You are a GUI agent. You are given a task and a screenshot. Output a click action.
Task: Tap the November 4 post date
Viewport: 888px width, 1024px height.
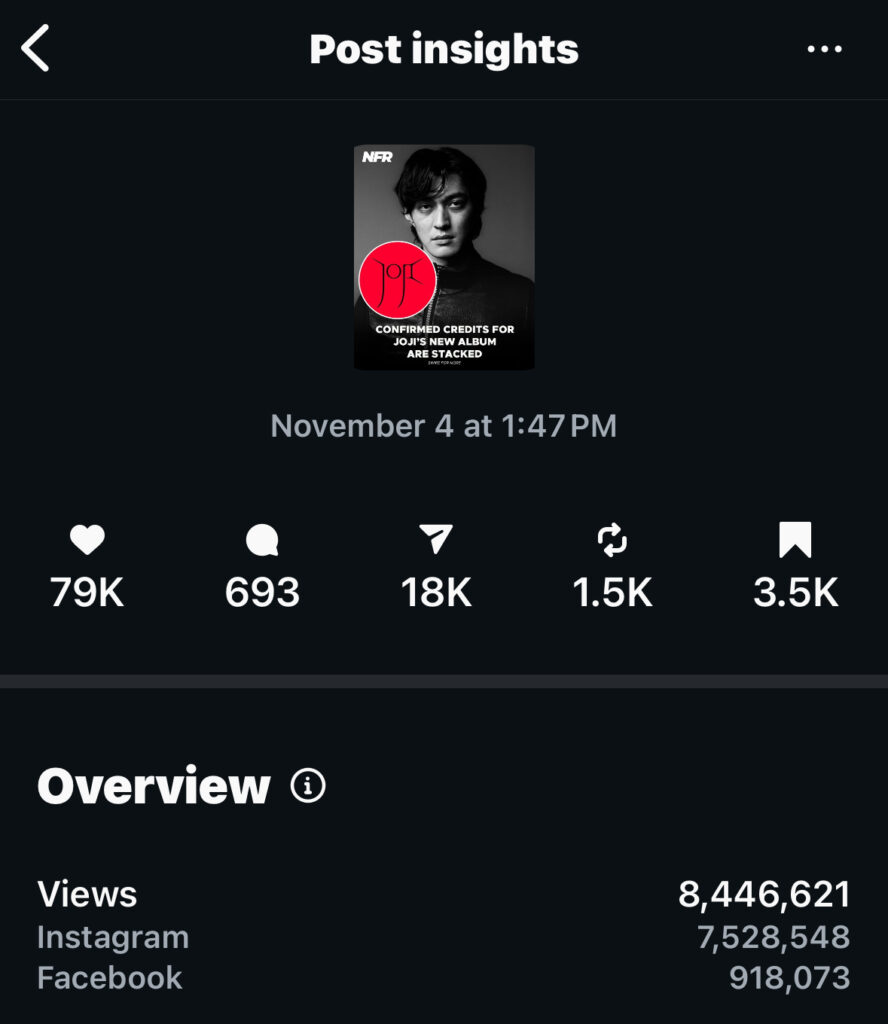point(444,426)
